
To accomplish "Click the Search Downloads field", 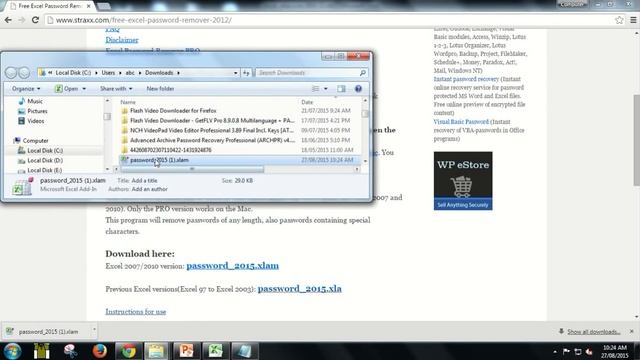I will click(x=310, y=73).
